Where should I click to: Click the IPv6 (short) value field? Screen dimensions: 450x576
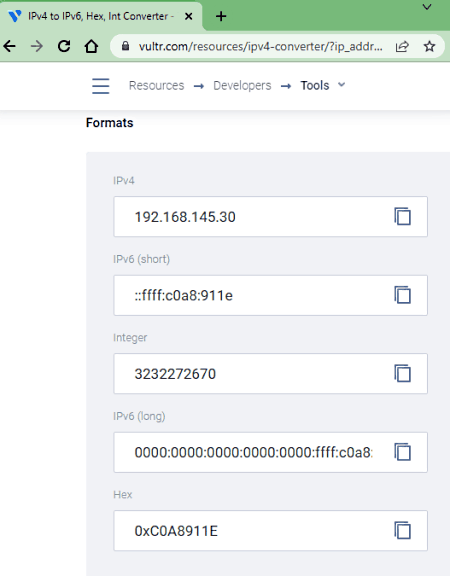270,295
